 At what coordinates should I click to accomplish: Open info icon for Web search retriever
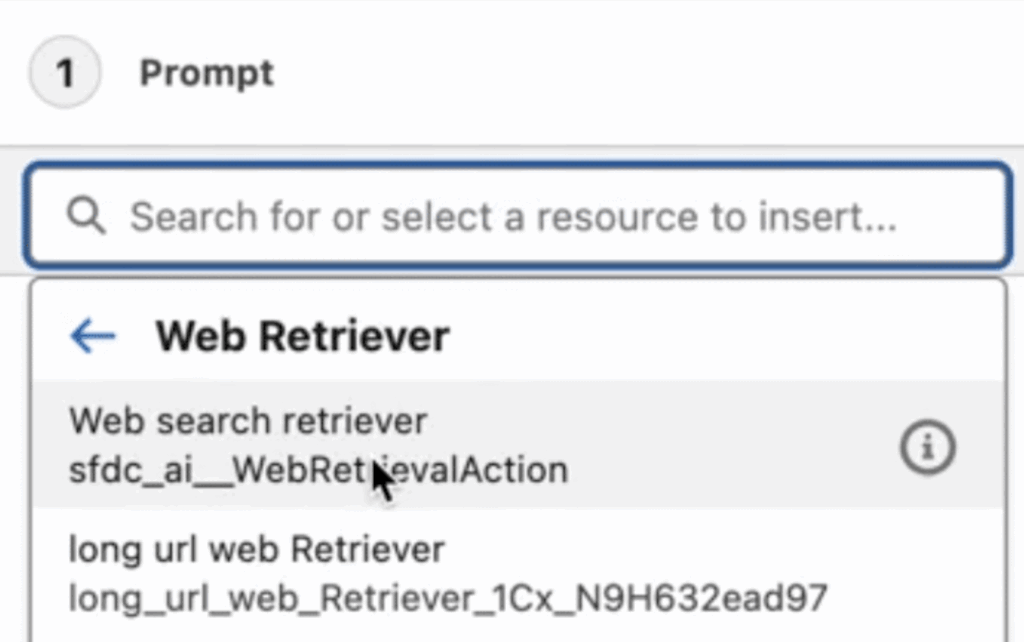[x=927, y=447]
